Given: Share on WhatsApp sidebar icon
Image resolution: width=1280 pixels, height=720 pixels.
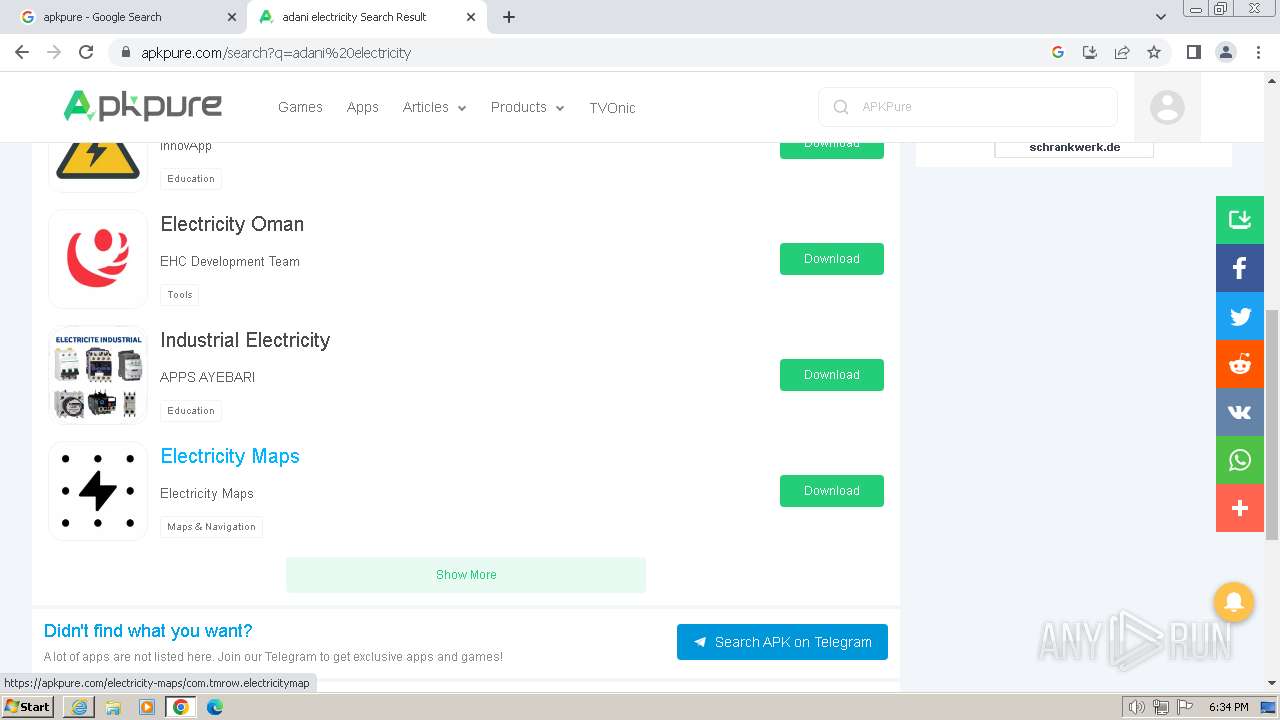Looking at the screenshot, I should pyautogui.click(x=1240, y=460).
